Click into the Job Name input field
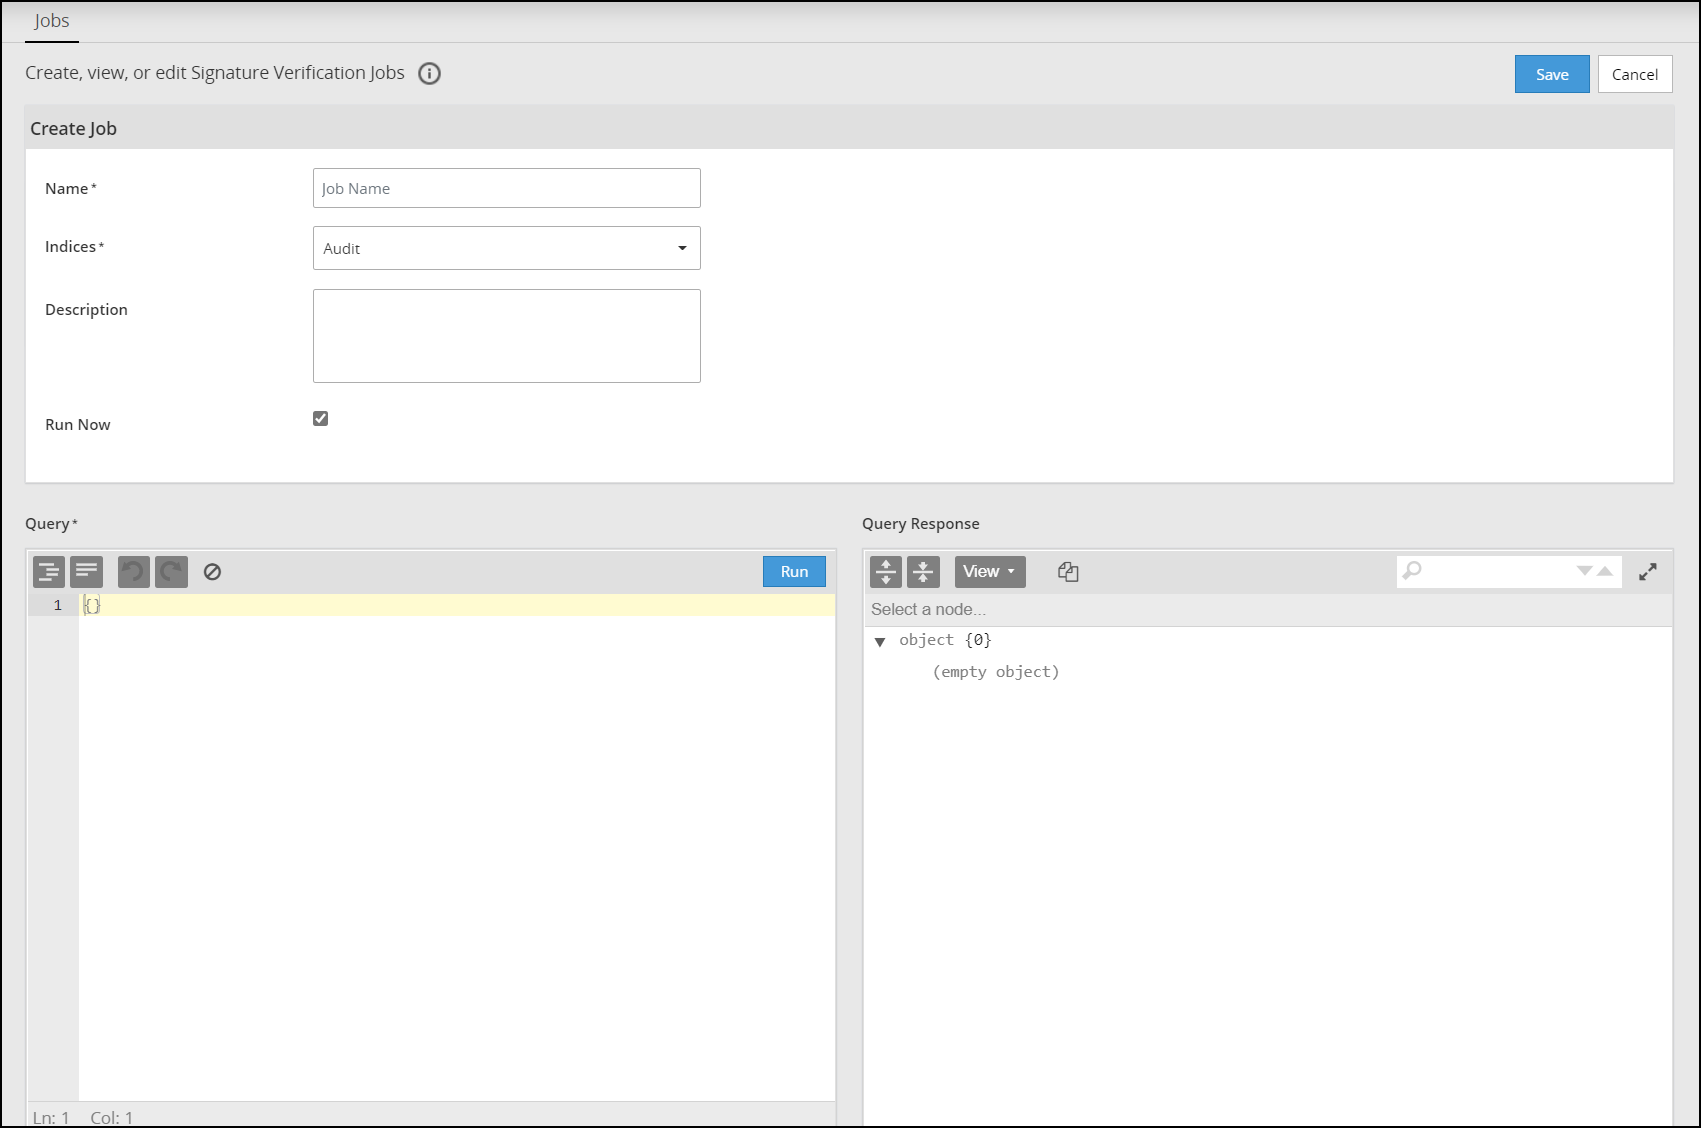Screen dimensions: 1701x1128 click(x=506, y=188)
